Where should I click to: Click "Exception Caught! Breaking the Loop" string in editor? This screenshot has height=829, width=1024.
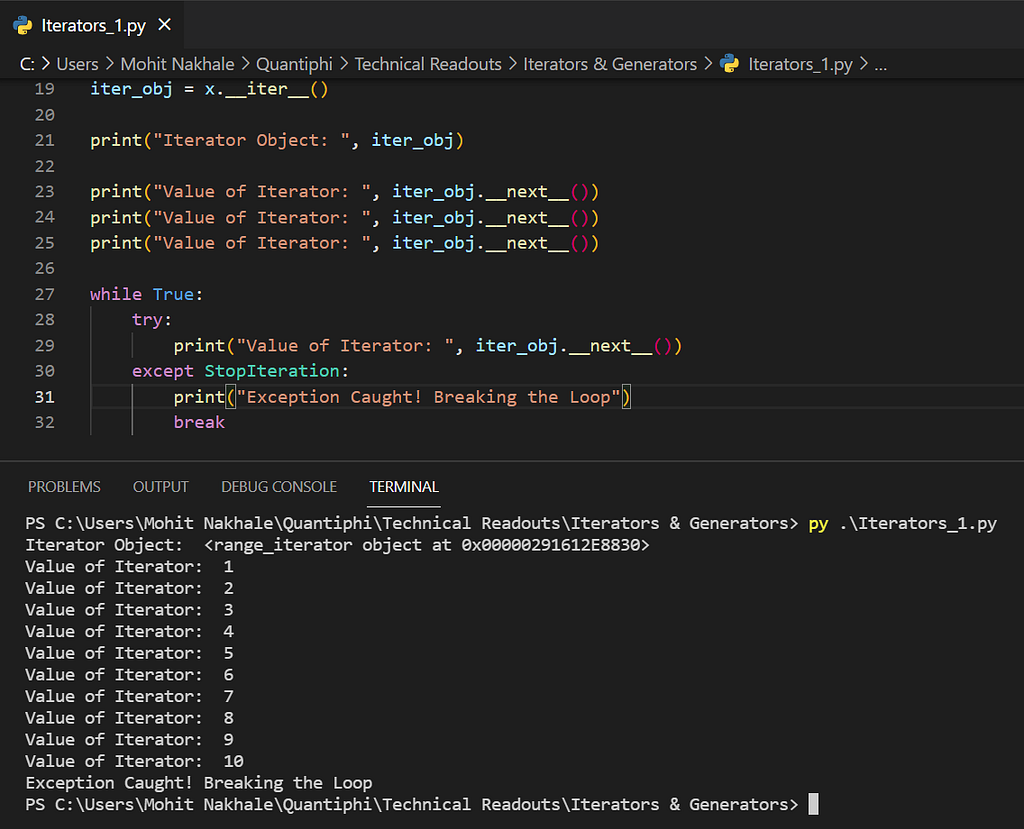click(428, 397)
